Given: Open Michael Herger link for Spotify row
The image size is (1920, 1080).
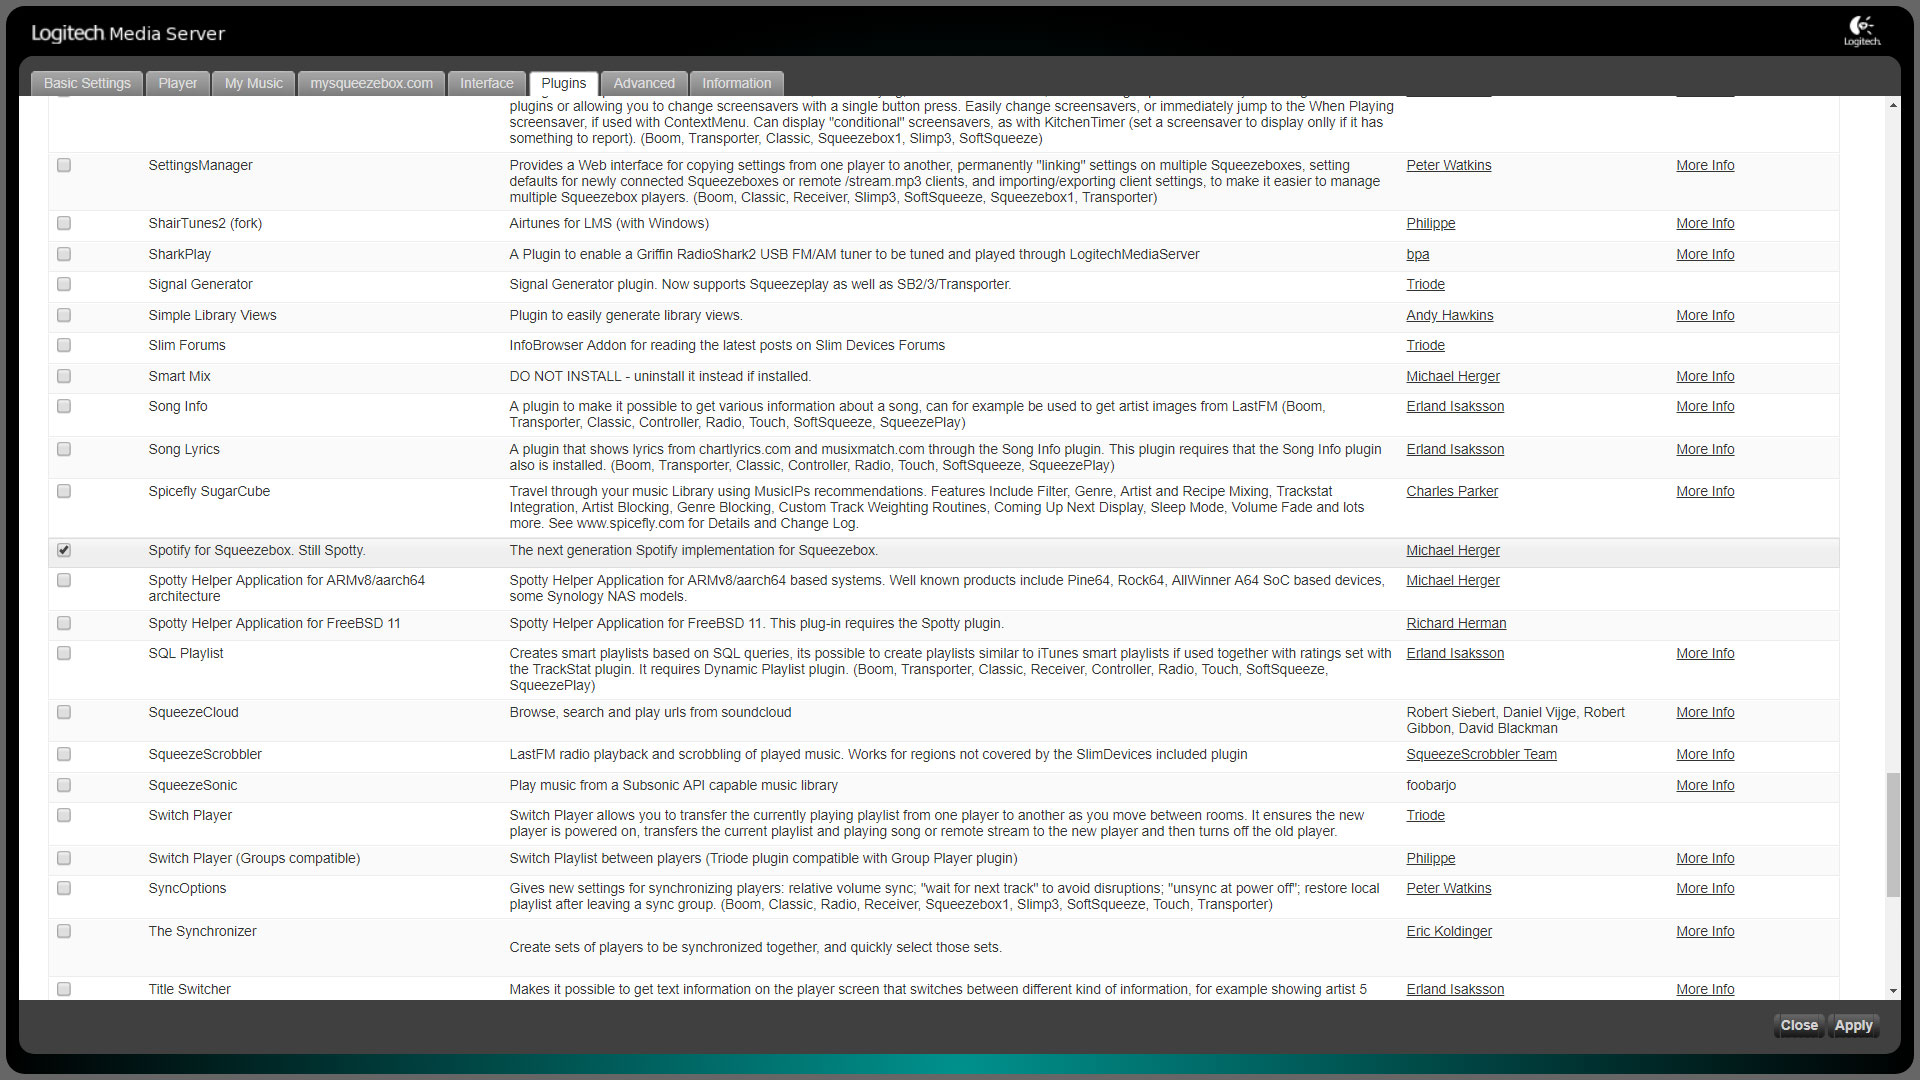Looking at the screenshot, I should pos(1453,550).
